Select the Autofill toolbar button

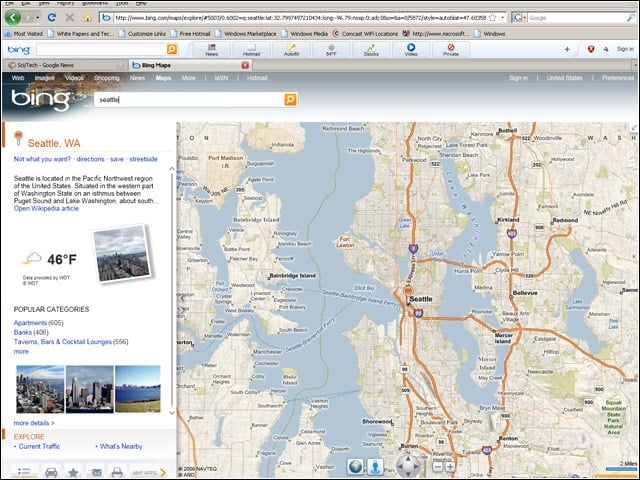click(x=291, y=50)
